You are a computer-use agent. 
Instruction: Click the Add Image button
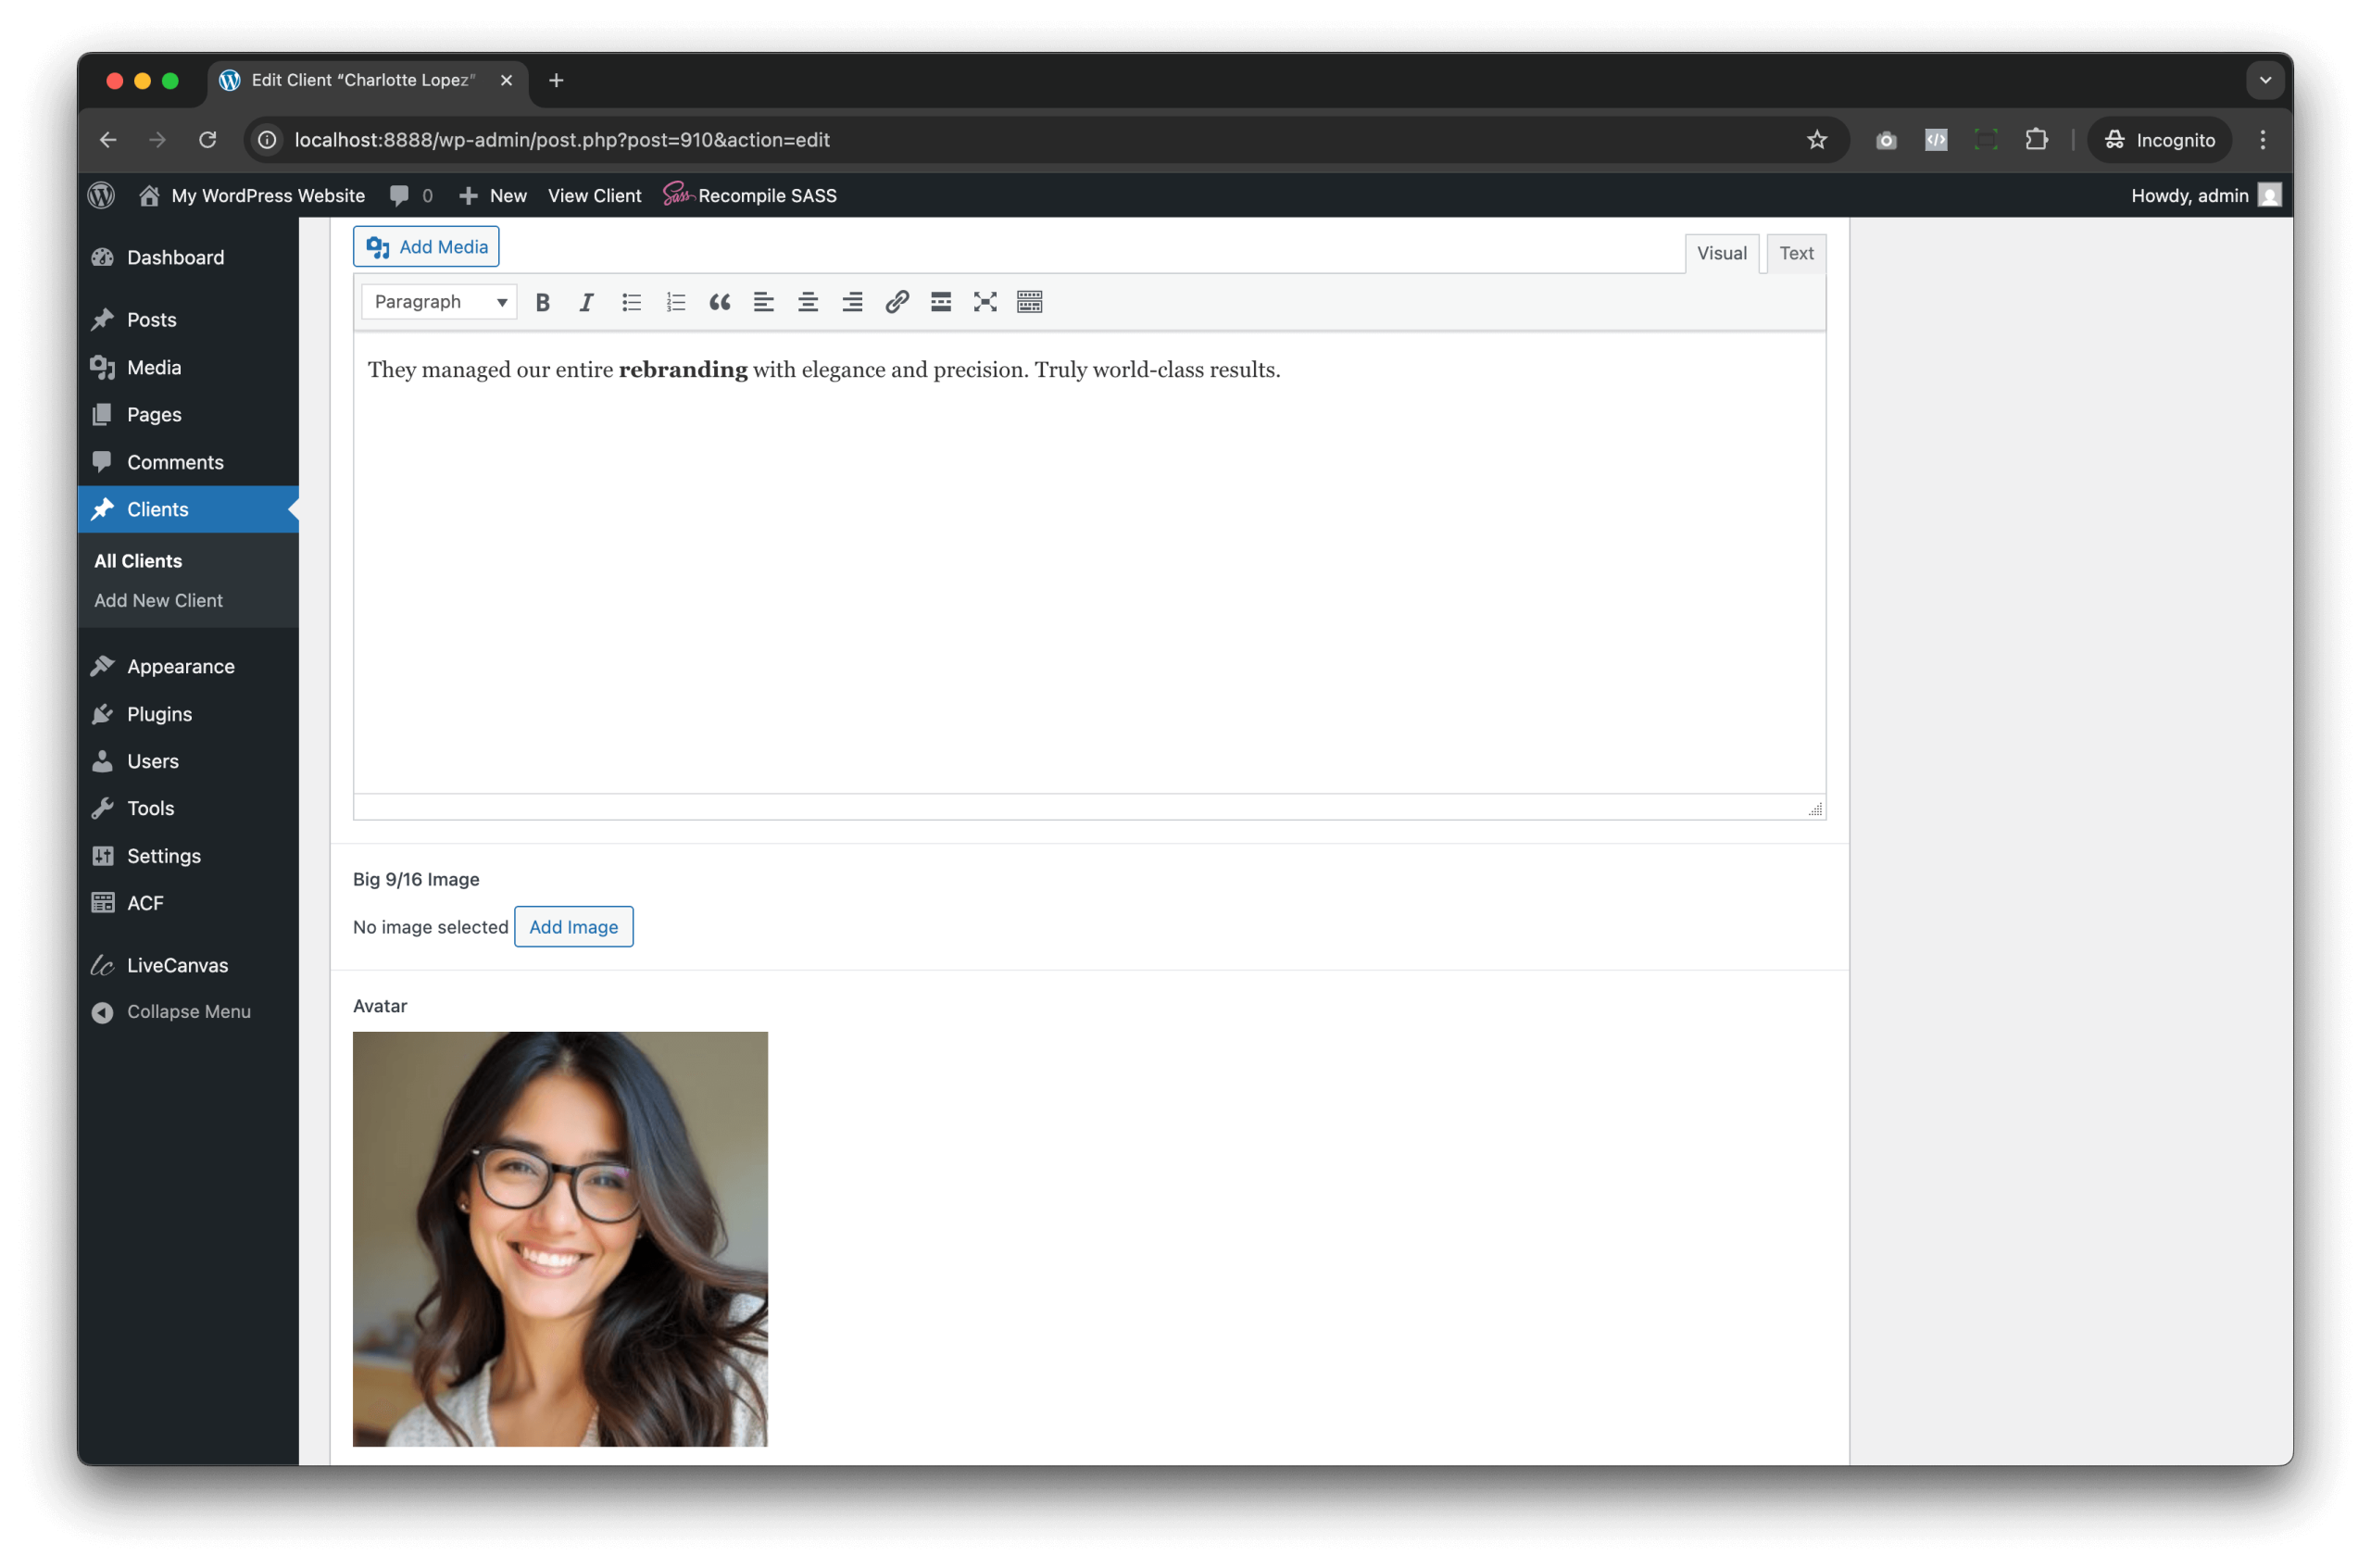[x=573, y=927]
